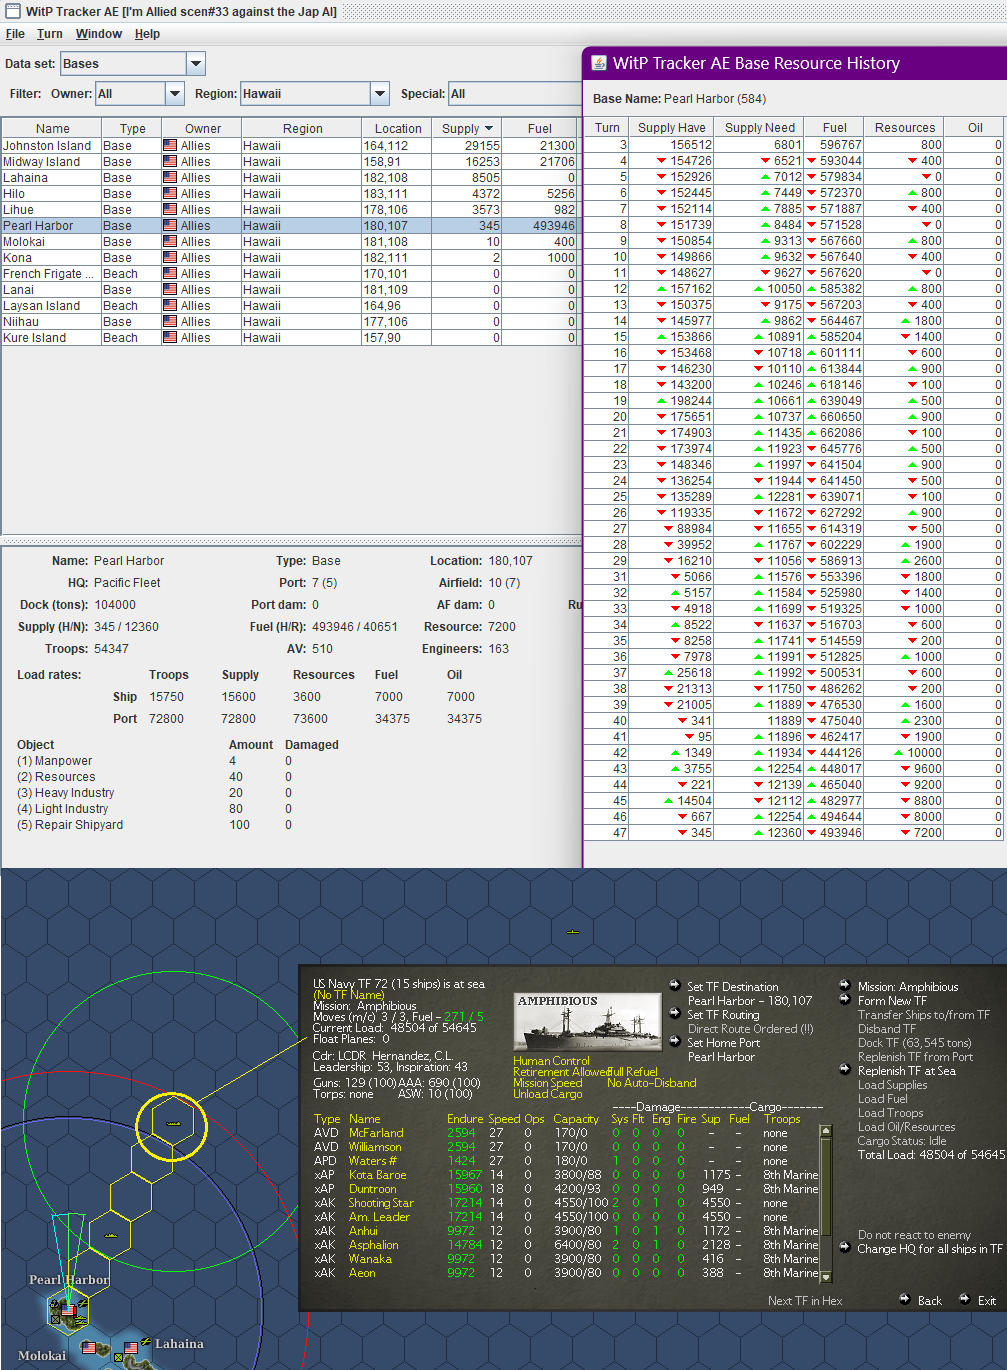Click the Region column header
The height and width of the screenshot is (1370, 1007).
coord(302,128)
